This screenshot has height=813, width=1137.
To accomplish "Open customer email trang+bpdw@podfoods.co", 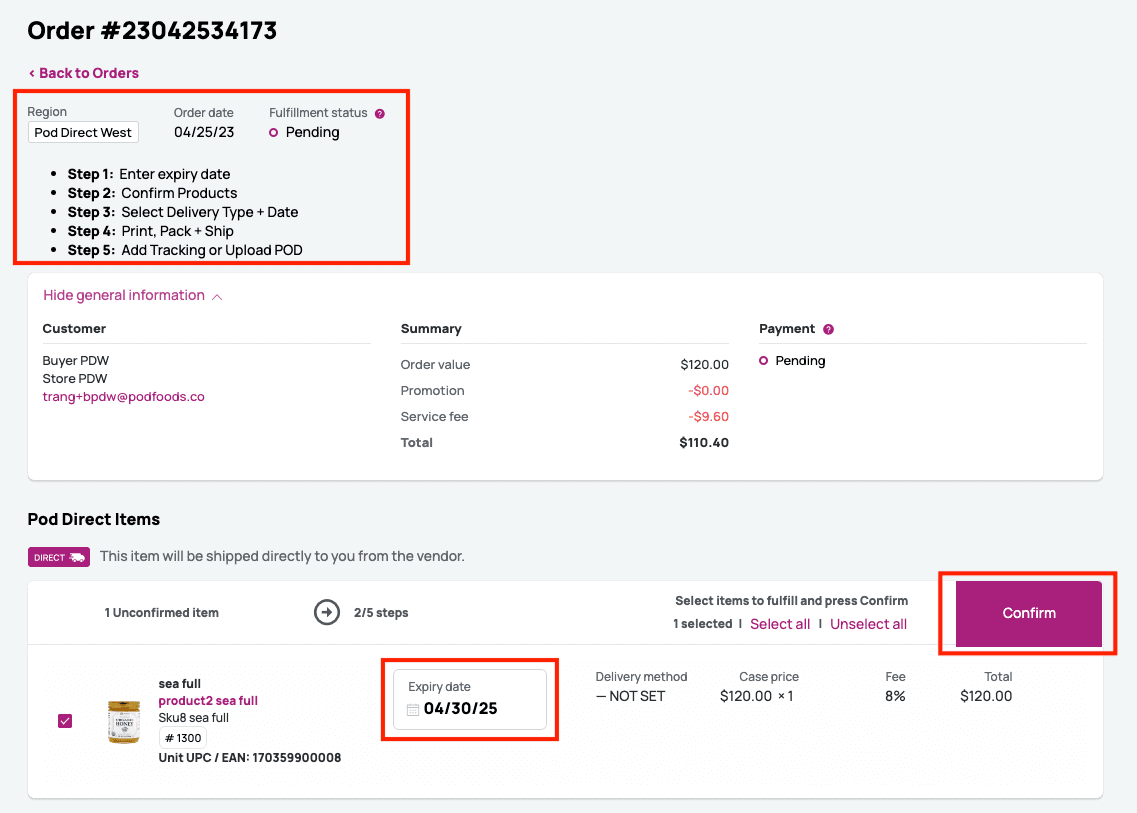I will pyautogui.click(x=123, y=397).
